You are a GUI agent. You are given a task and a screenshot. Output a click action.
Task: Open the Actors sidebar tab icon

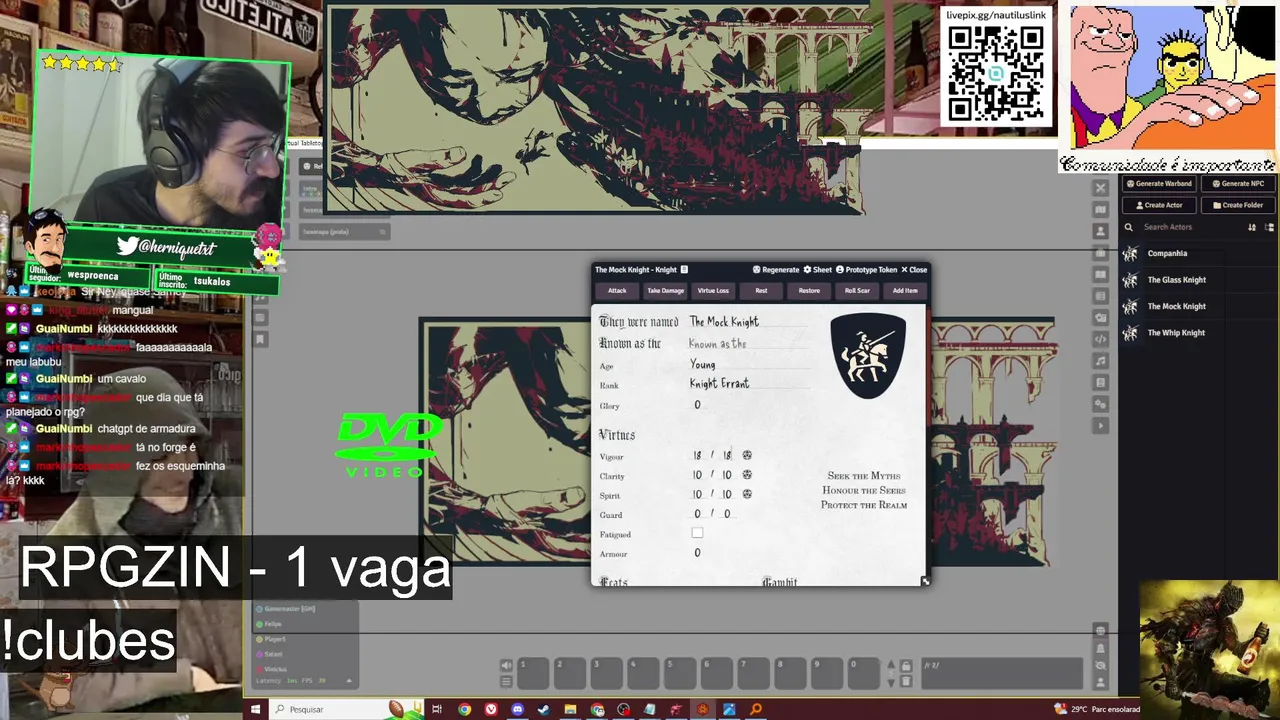pyautogui.click(x=1101, y=231)
